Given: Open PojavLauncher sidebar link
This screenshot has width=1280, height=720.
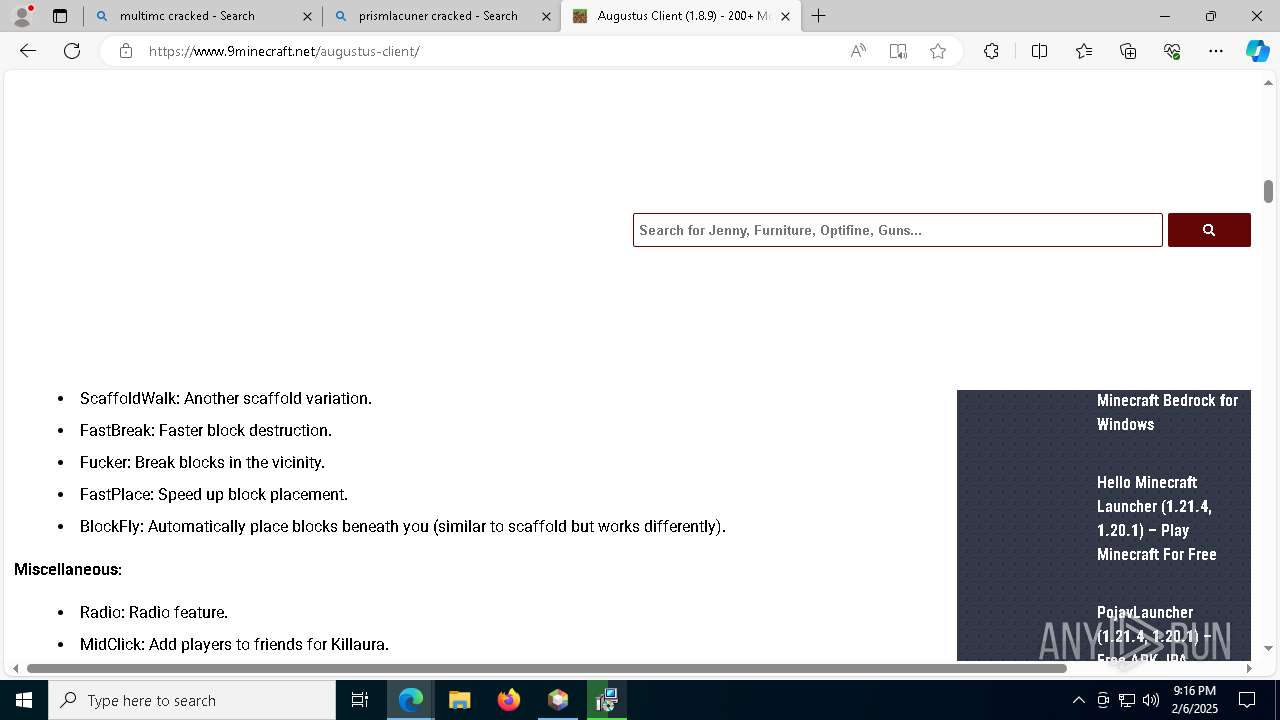Looking at the screenshot, I should (x=1154, y=630).
